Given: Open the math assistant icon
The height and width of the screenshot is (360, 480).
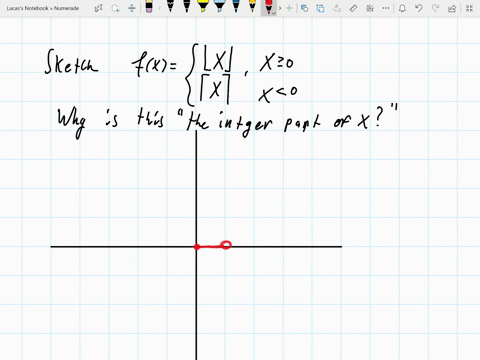Looking at the screenshot, I should point(370,8).
